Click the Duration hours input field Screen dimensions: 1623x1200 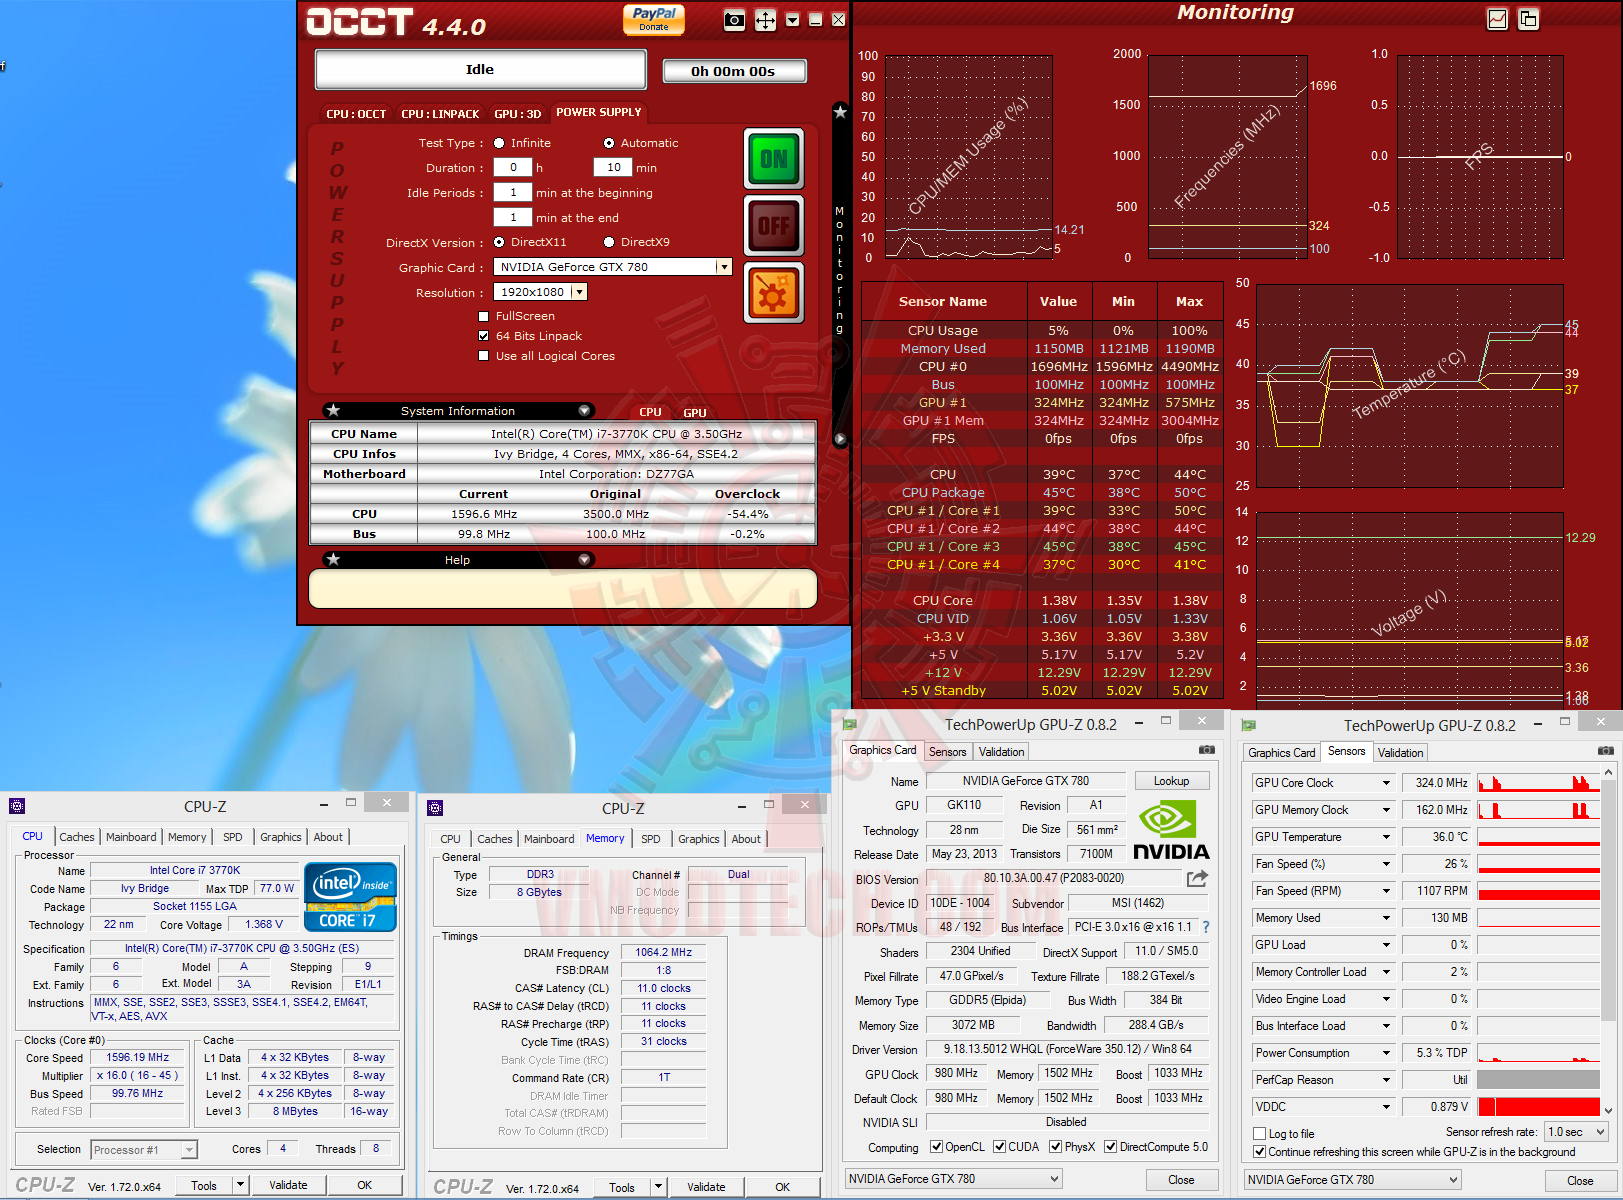coord(513,168)
